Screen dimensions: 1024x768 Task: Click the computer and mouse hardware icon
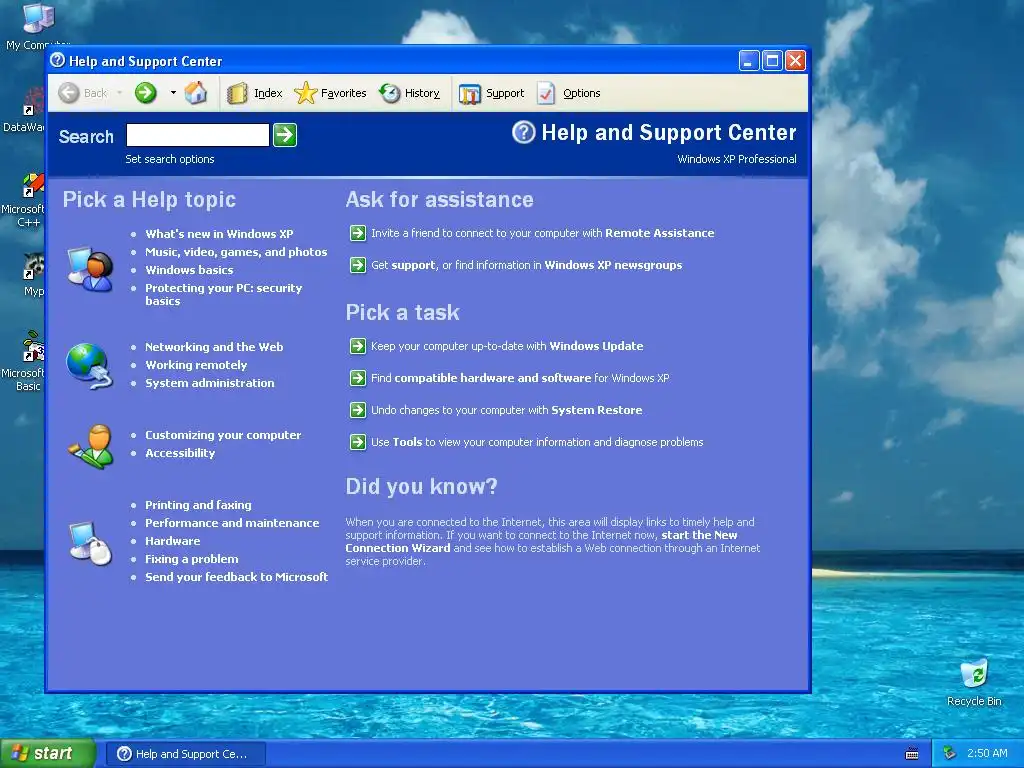point(90,543)
